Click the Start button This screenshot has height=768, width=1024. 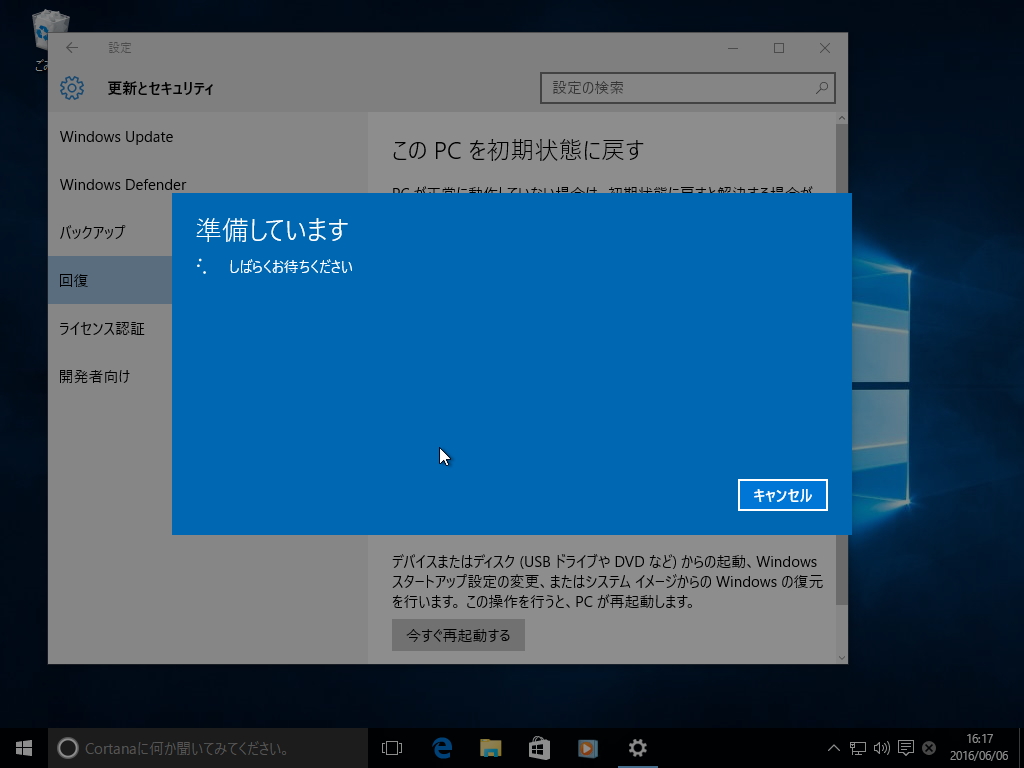pyautogui.click(x=22, y=747)
